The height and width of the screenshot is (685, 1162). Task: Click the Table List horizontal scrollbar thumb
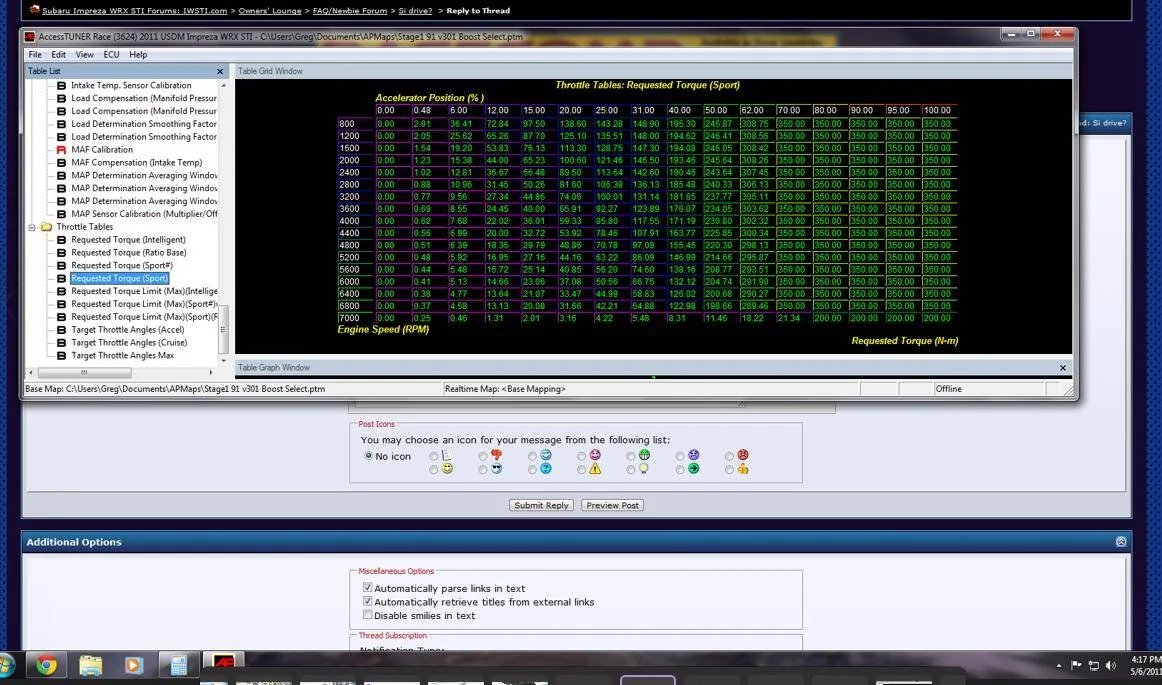click(x=84, y=373)
